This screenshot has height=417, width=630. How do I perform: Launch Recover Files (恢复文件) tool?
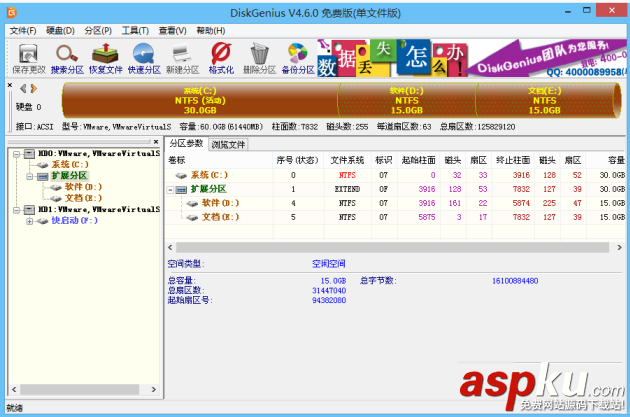pos(106,59)
